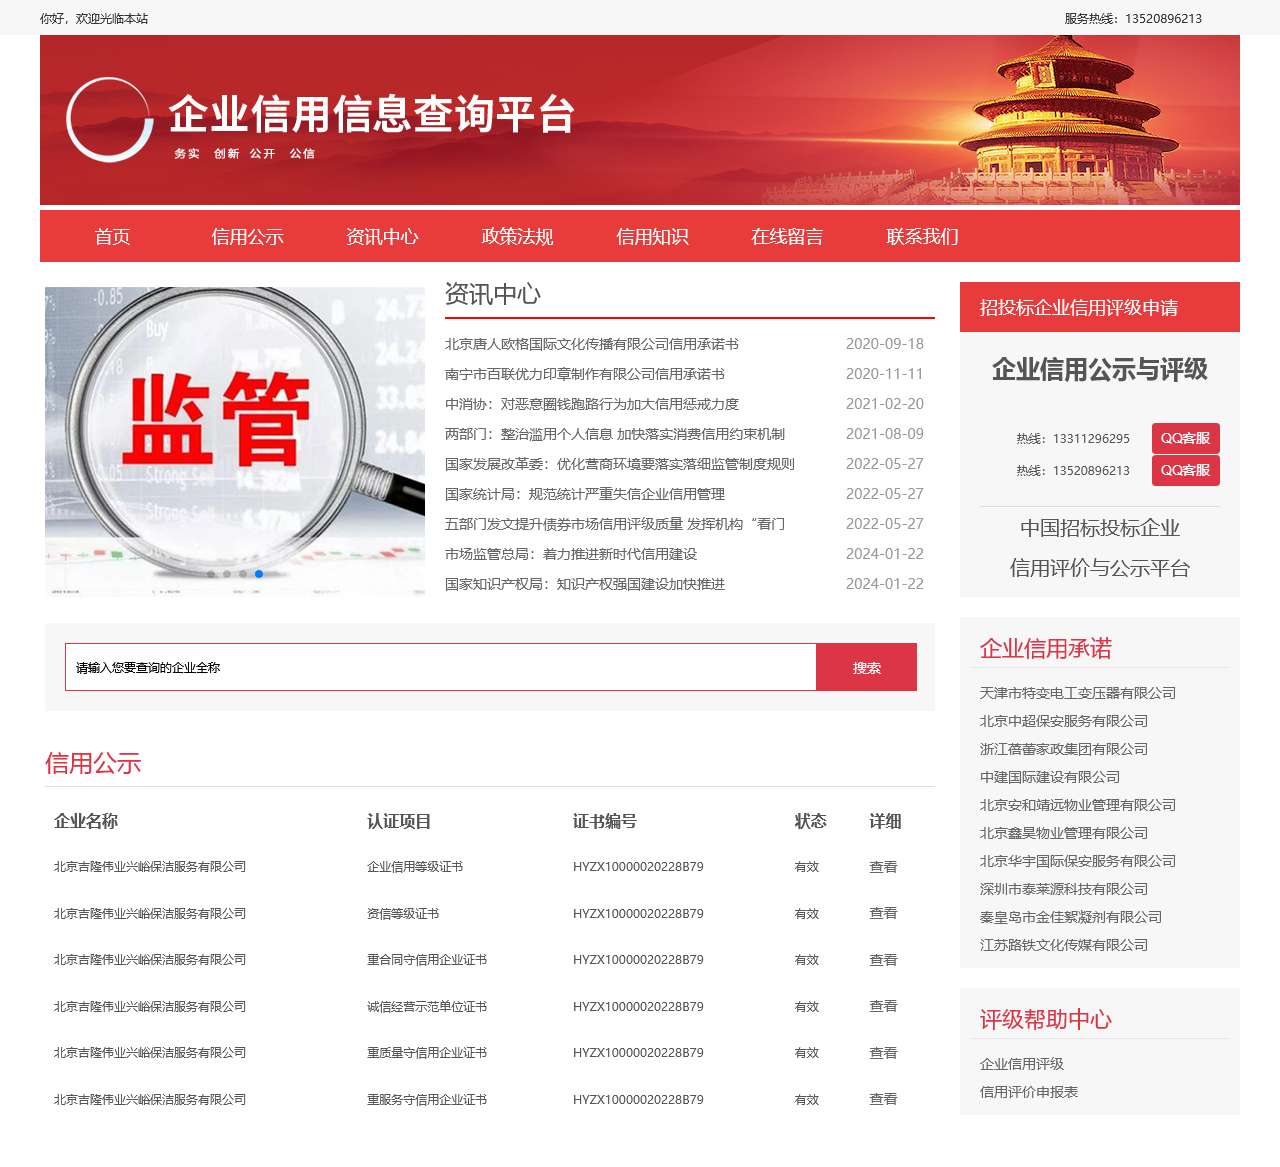The height and width of the screenshot is (1167, 1280).
Task: Select the 诚信经营示范单位证书 table cell
Action: tap(427, 1006)
